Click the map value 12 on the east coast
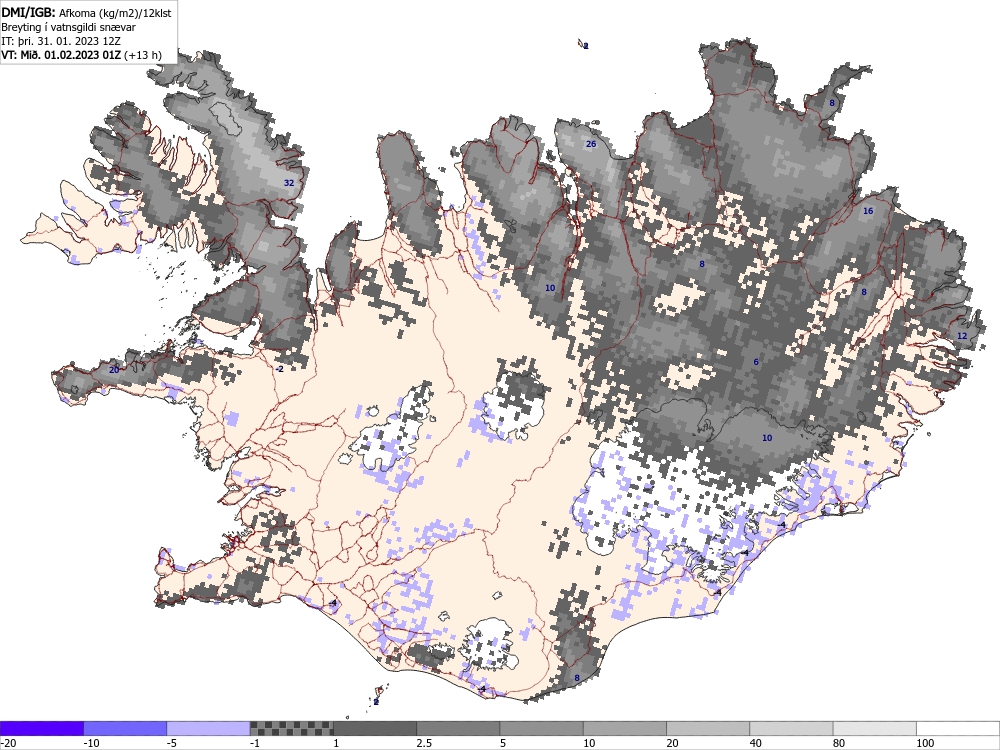This screenshot has width=1000, height=750. pos(962,336)
